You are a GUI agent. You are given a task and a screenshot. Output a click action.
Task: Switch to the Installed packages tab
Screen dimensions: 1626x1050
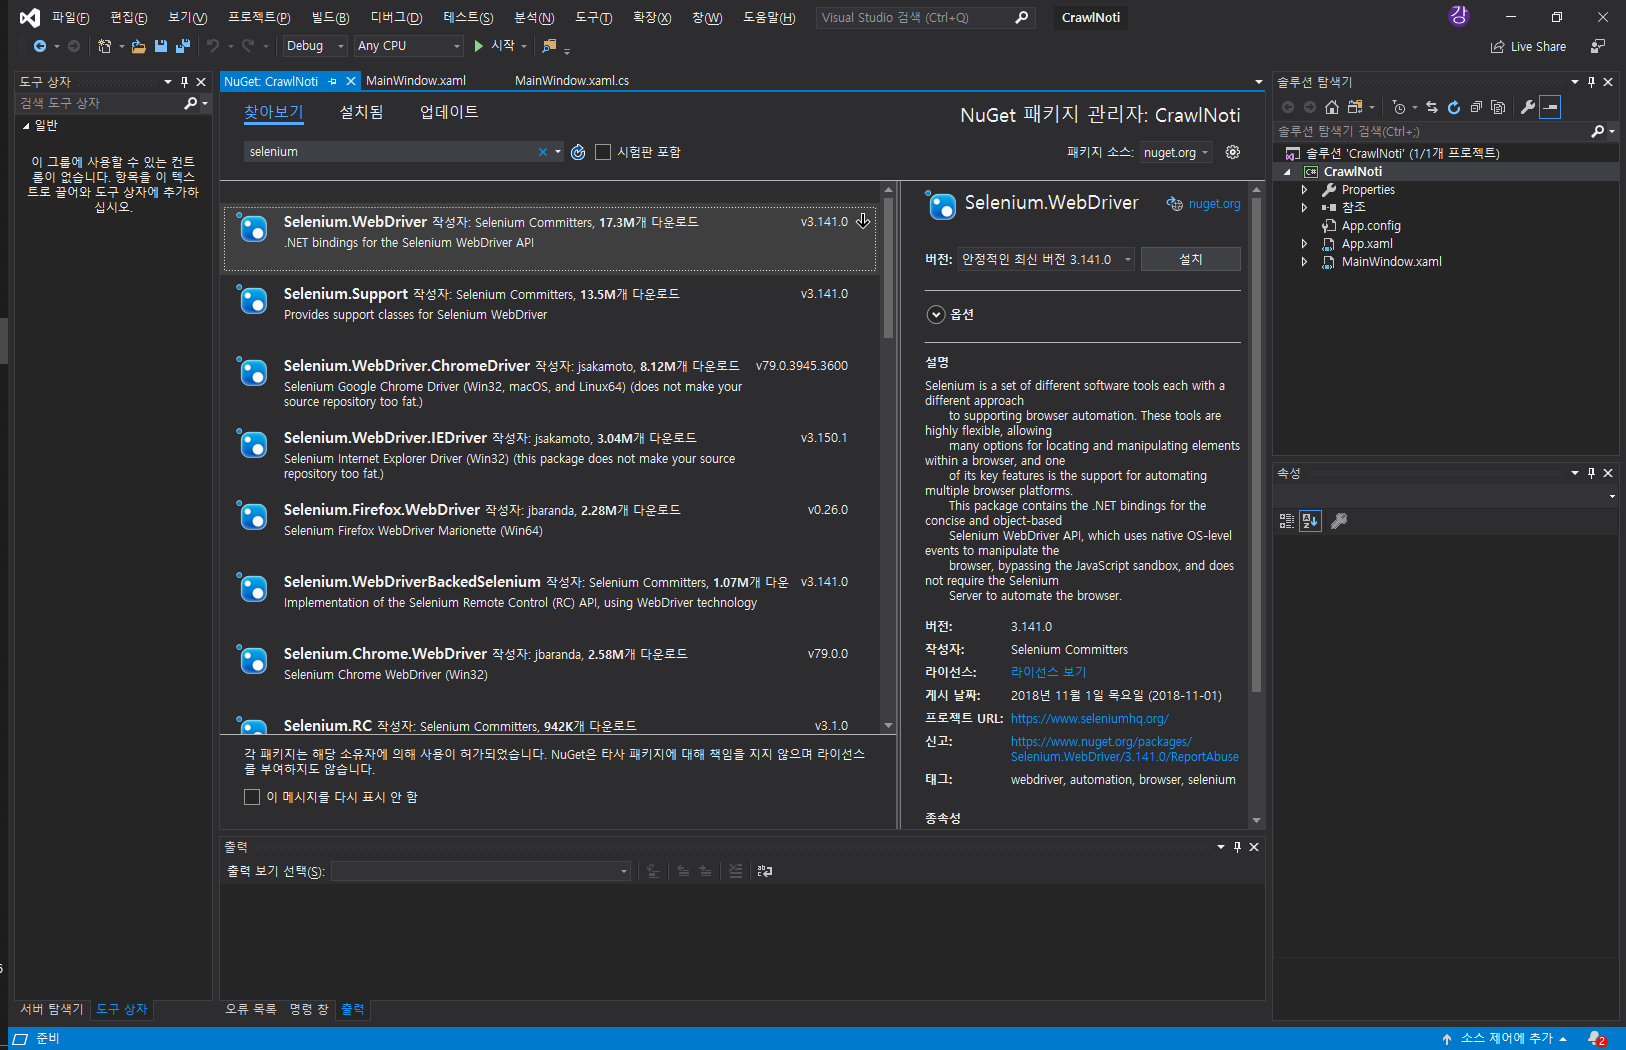tap(361, 112)
